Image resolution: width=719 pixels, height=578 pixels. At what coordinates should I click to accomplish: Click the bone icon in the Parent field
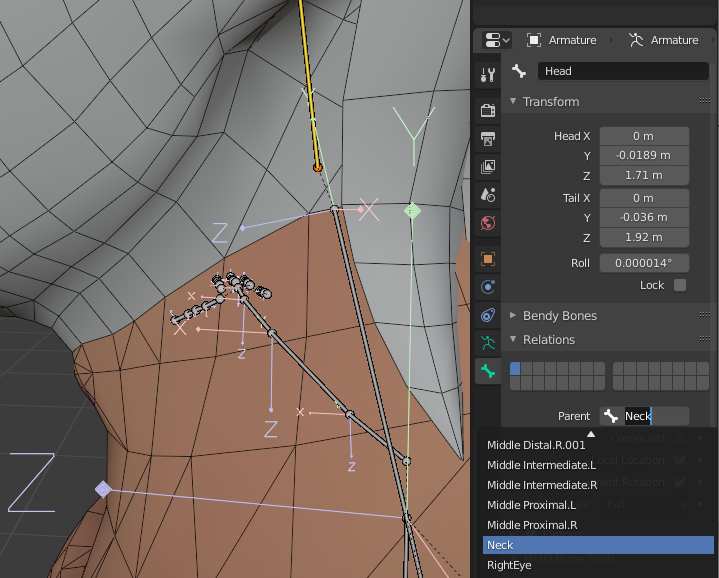point(611,416)
